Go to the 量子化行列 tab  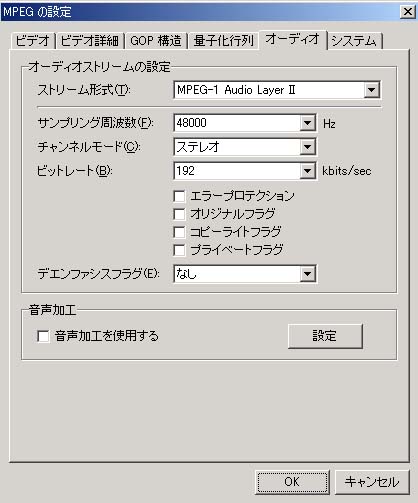click(x=224, y=41)
